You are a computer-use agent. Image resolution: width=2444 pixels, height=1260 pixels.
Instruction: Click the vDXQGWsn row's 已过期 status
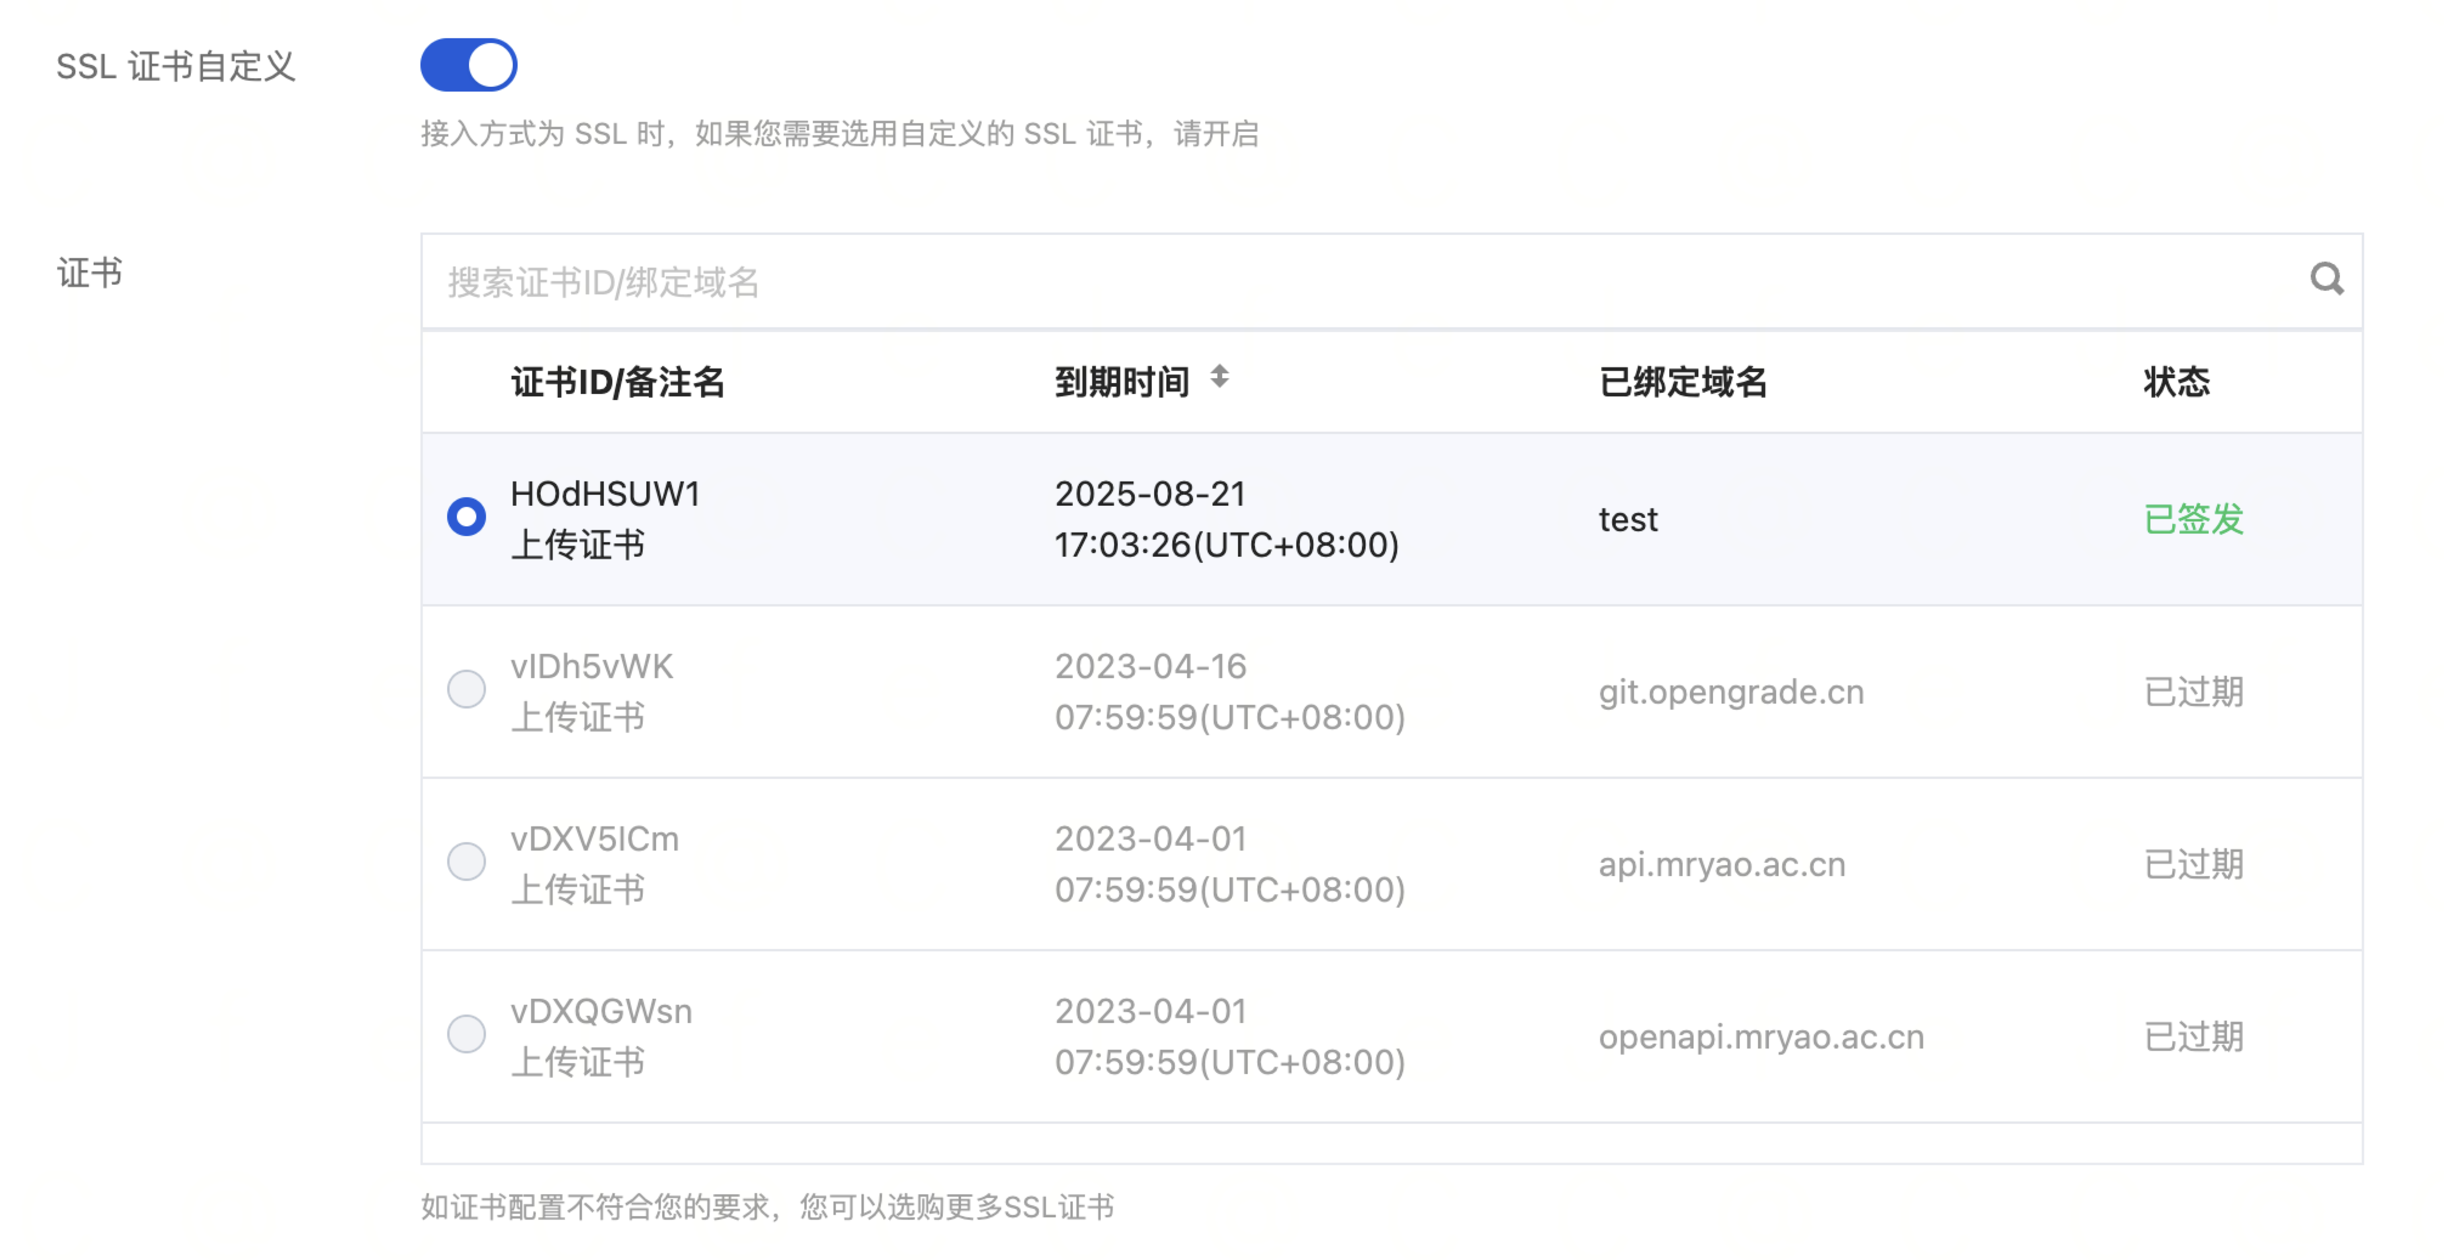tap(2193, 1037)
